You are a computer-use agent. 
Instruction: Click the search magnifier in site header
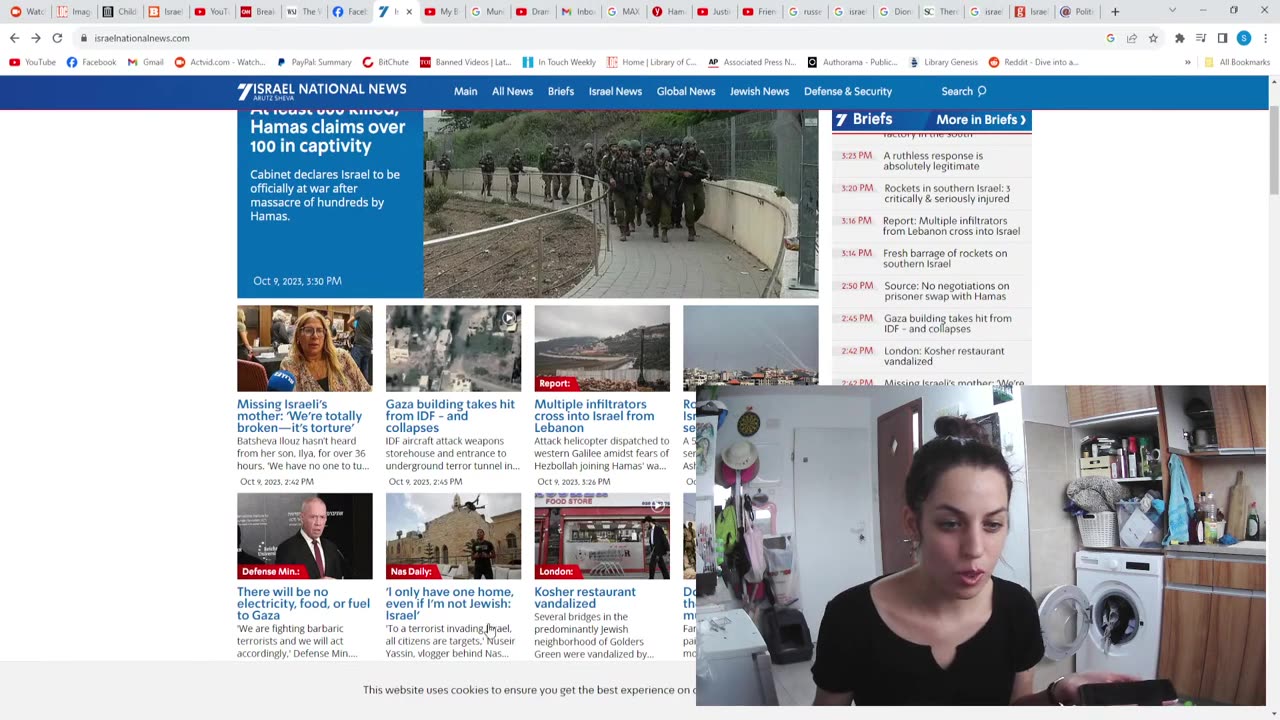point(982,91)
